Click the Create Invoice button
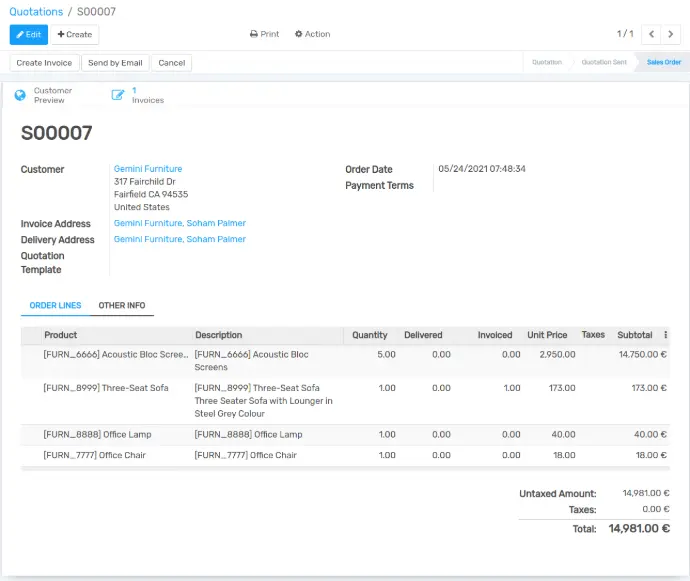The width and height of the screenshot is (690, 581). point(44,63)
